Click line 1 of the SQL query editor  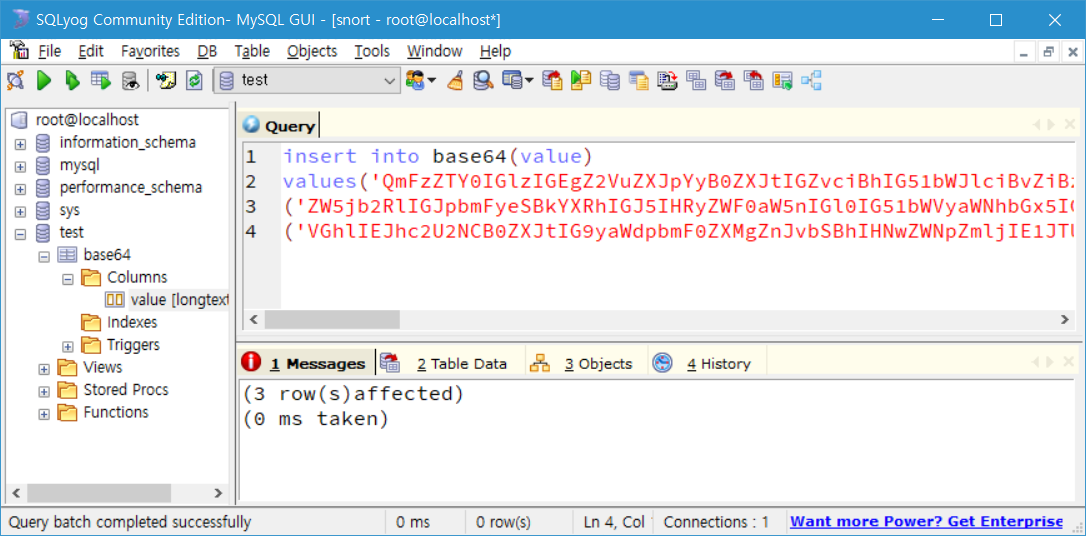[x=438, y=157]
